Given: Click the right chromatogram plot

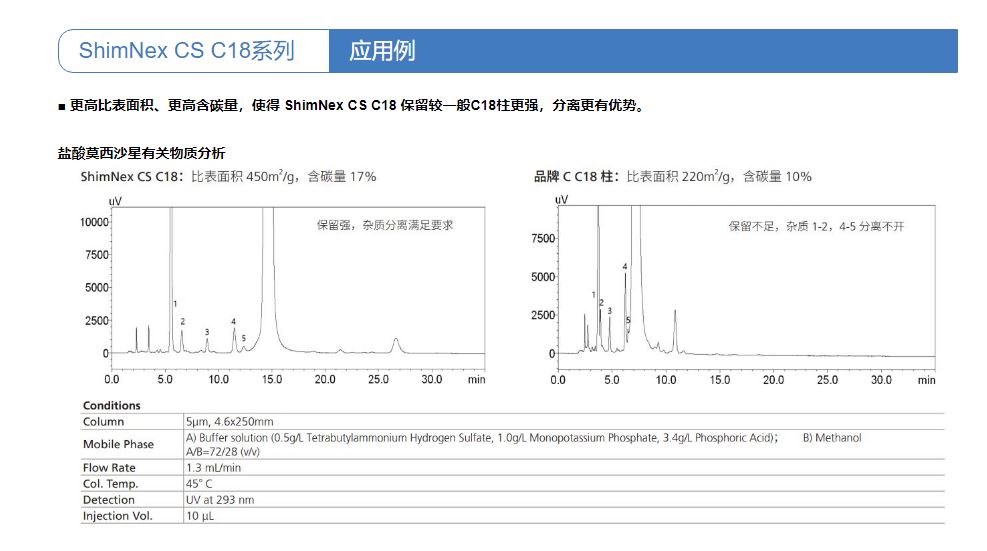Looking at the screenshot, I should [747, 288].
